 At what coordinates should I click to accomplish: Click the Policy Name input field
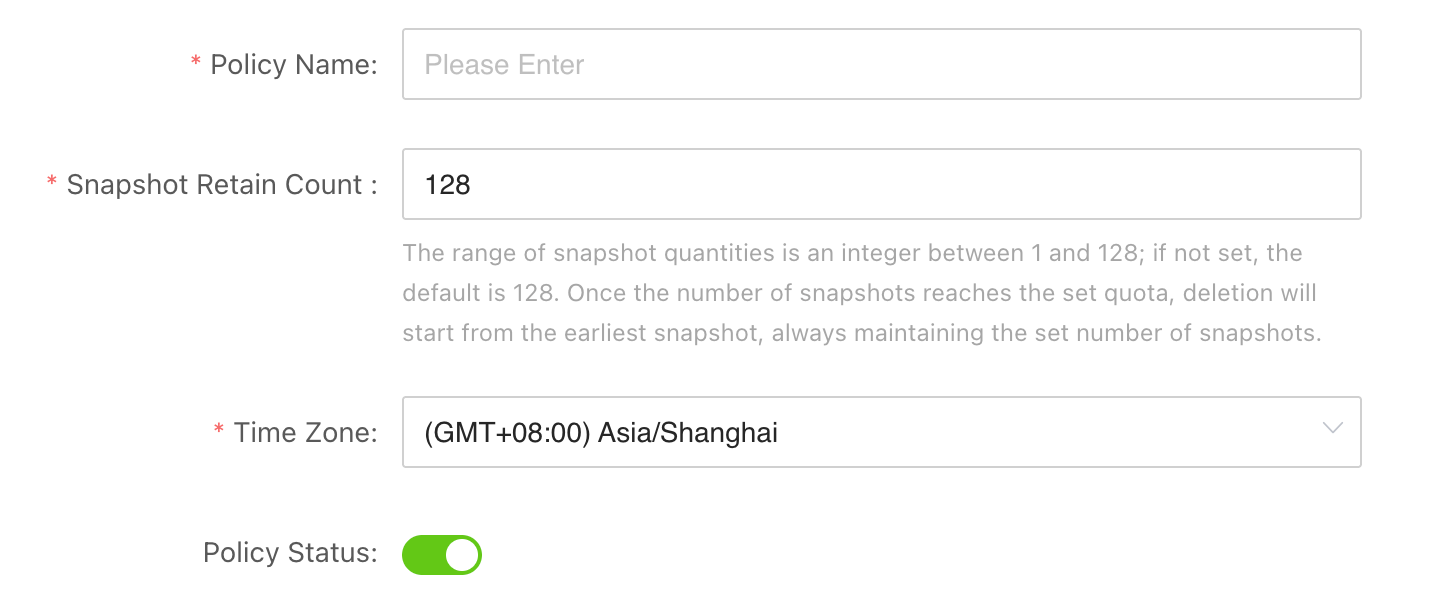880,64
